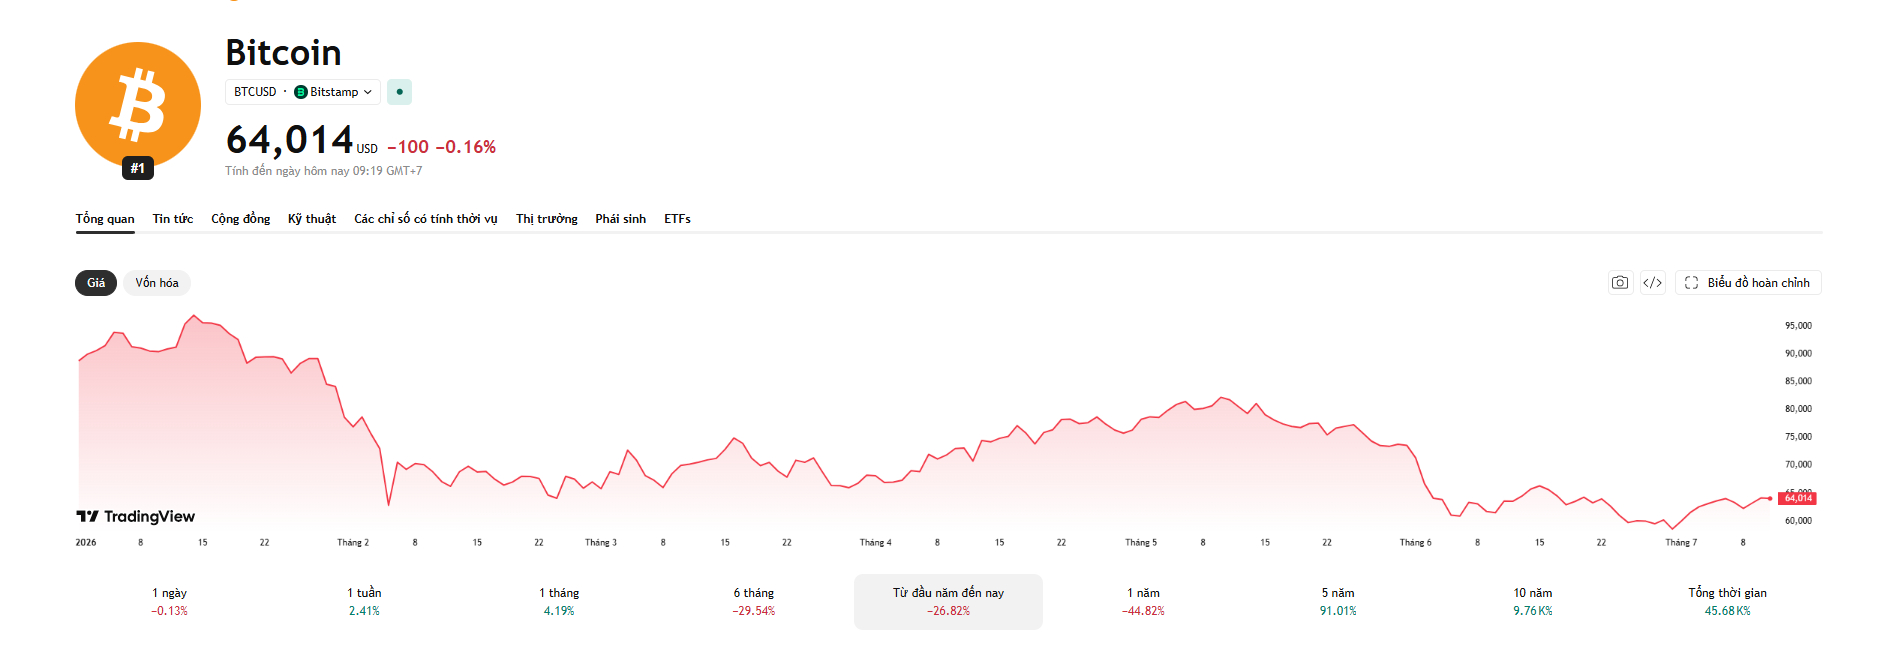Viewport: 1897px width, 657px height.
Task: Click the green market status dot
Action: point(400,92)
